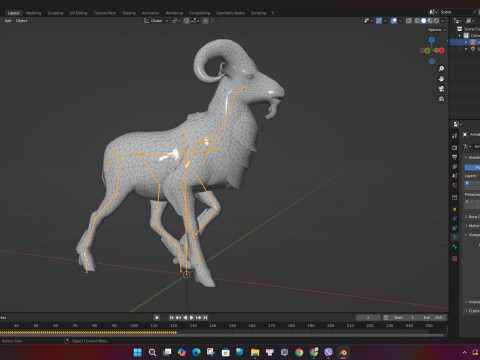Image resolution: width=480 pixels, height=360 pixels.
Task: Expand the Collection tree row in outliner
Action: coord(460,35)
